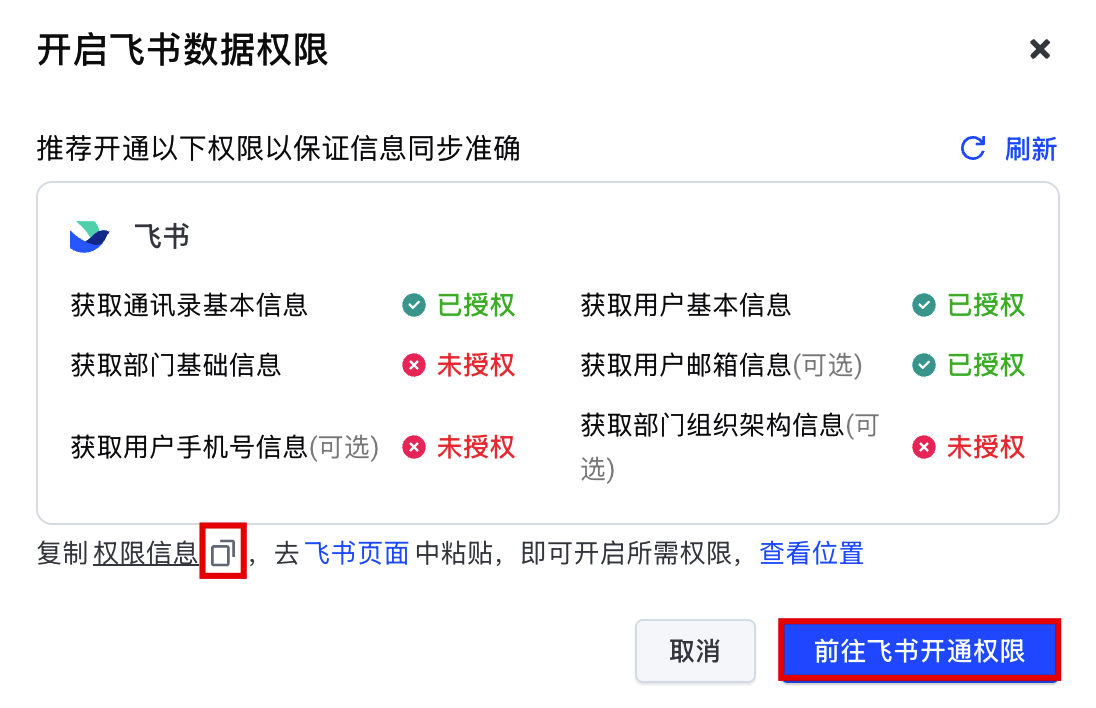Click the 开启飞书数据权限 dialog title

click(182, 50)
